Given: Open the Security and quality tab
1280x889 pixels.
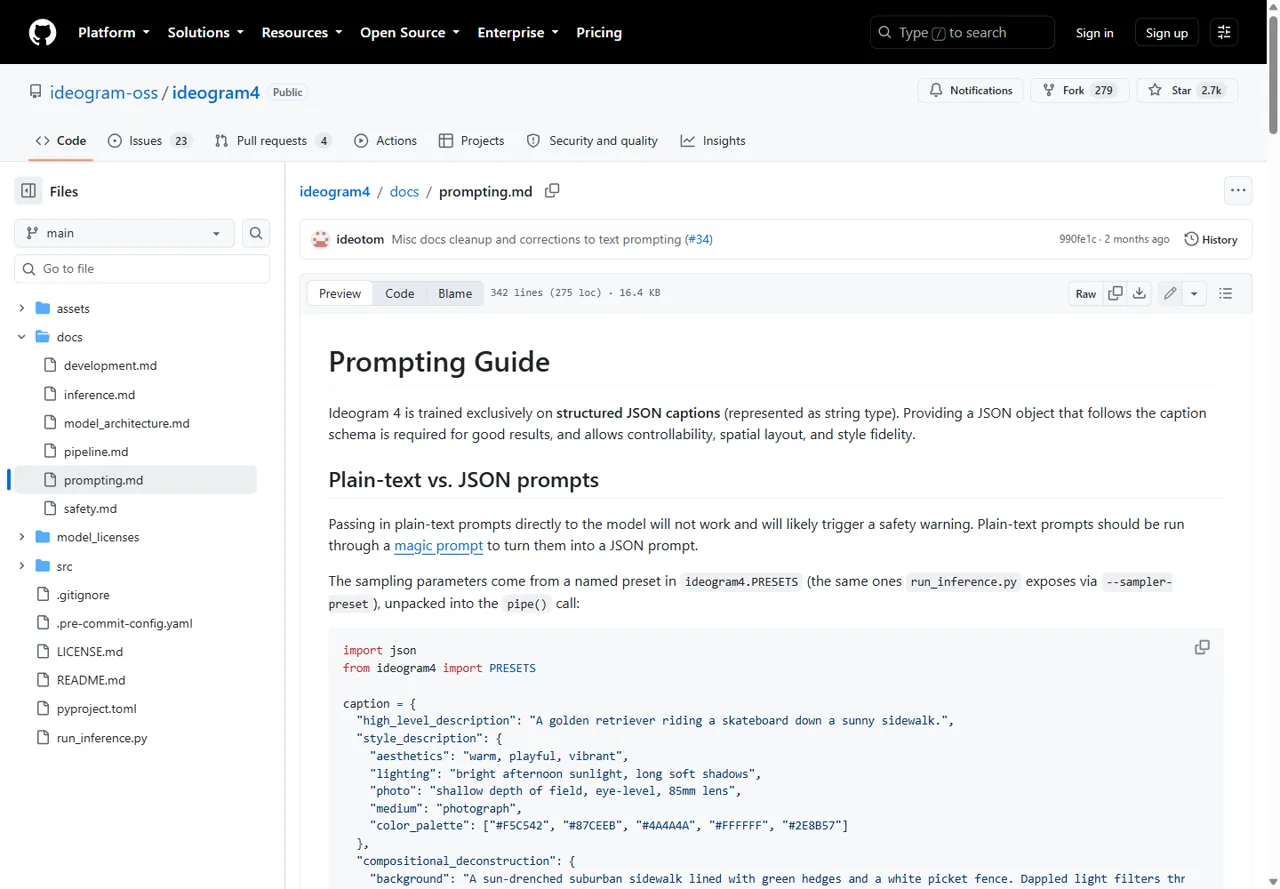Looking at the screenshot, I should click(592, 141).
